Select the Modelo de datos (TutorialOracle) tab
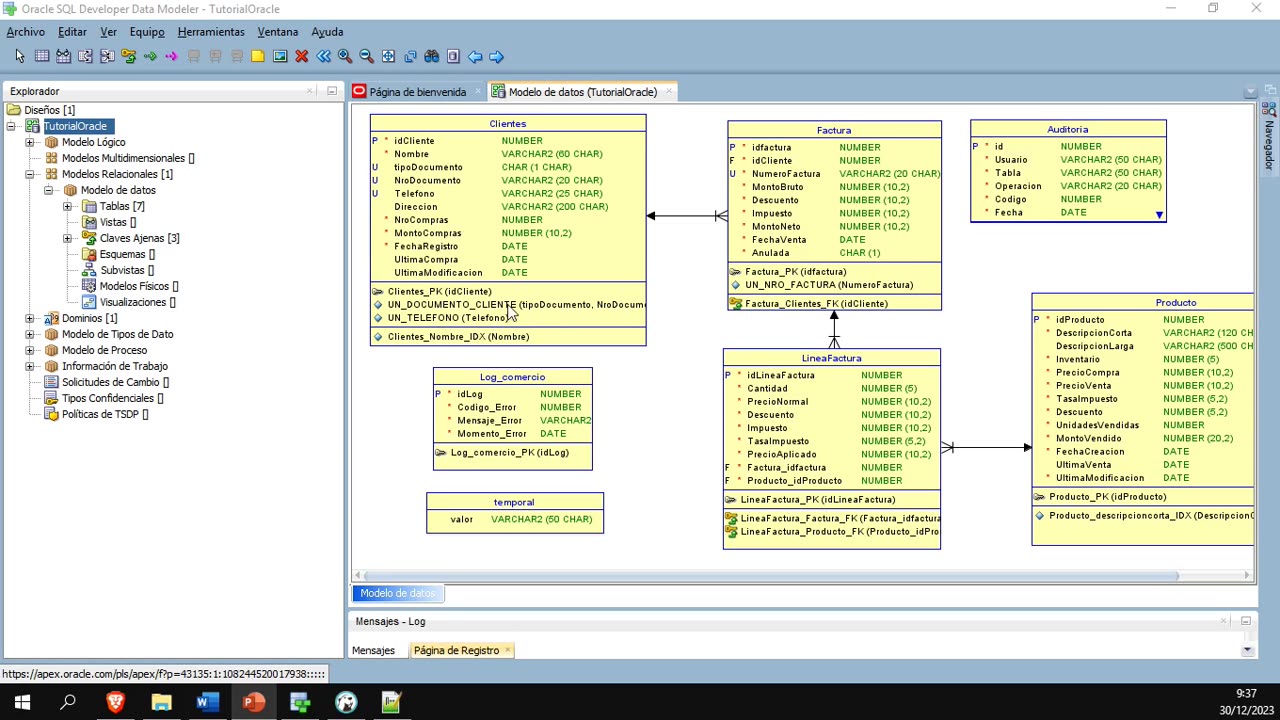Image resolution: width=1280 pixels, height=720 pixels. tap(582, 92)
